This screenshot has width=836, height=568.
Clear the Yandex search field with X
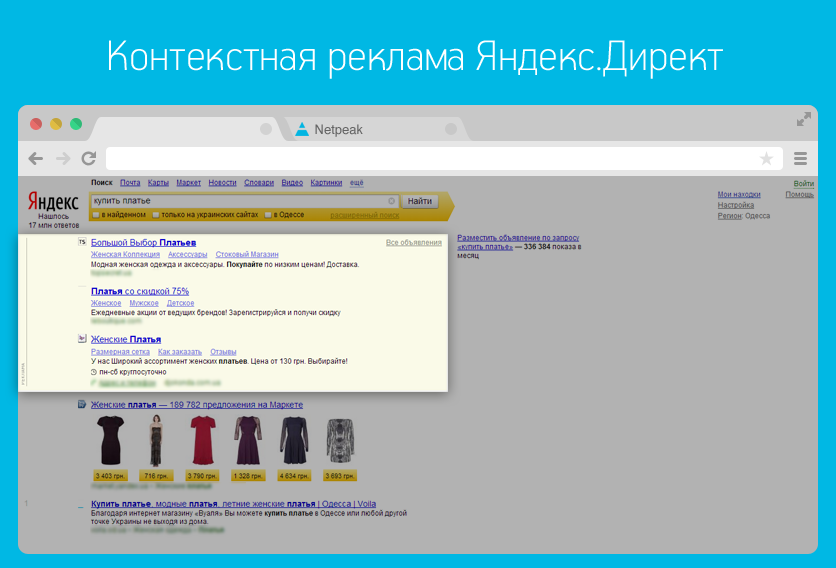(x=391, y=201)
